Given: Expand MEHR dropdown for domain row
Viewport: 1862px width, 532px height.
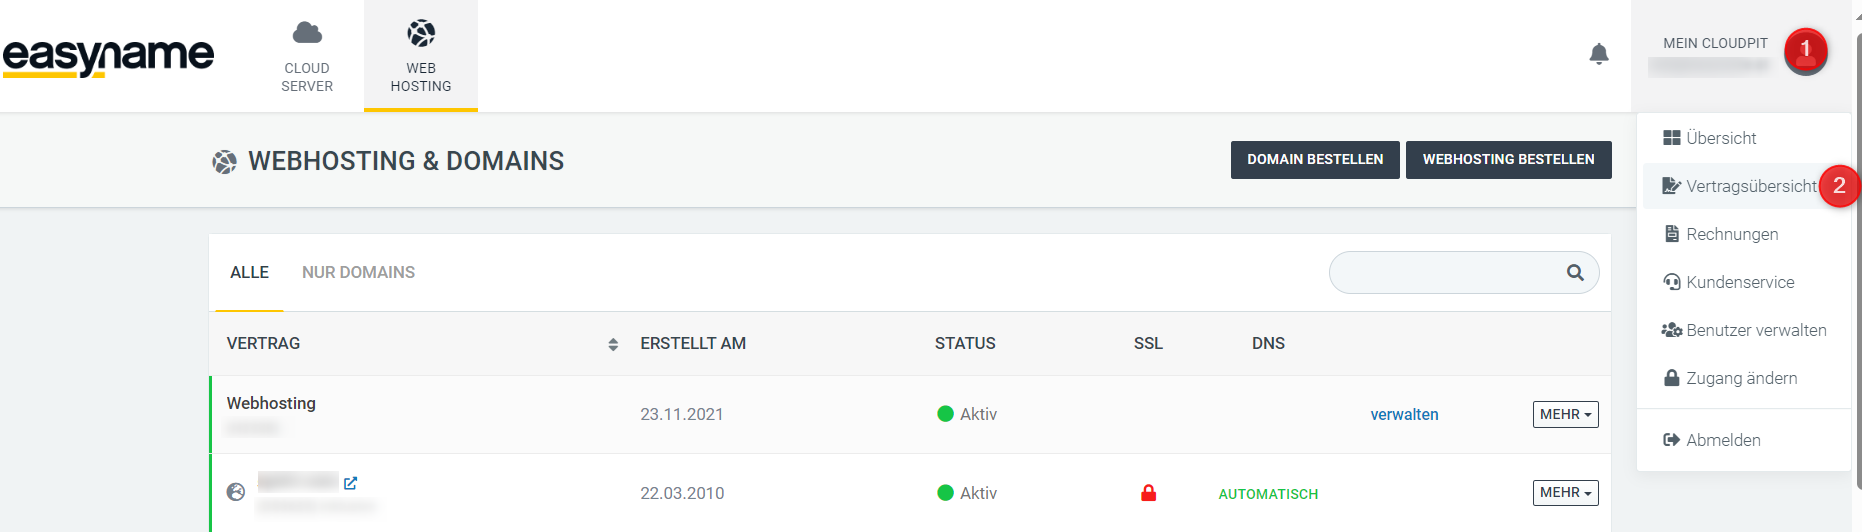Looking at the screenshot, I should pos(1565,493).
